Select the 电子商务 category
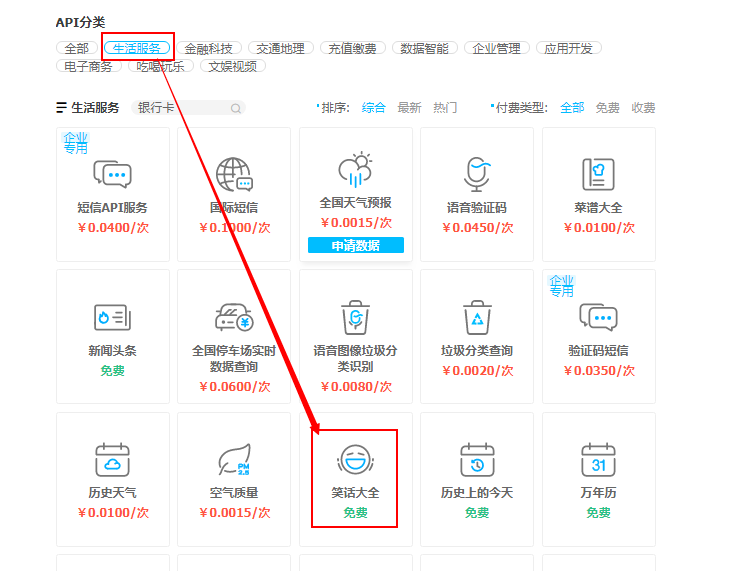 (88, 66)
